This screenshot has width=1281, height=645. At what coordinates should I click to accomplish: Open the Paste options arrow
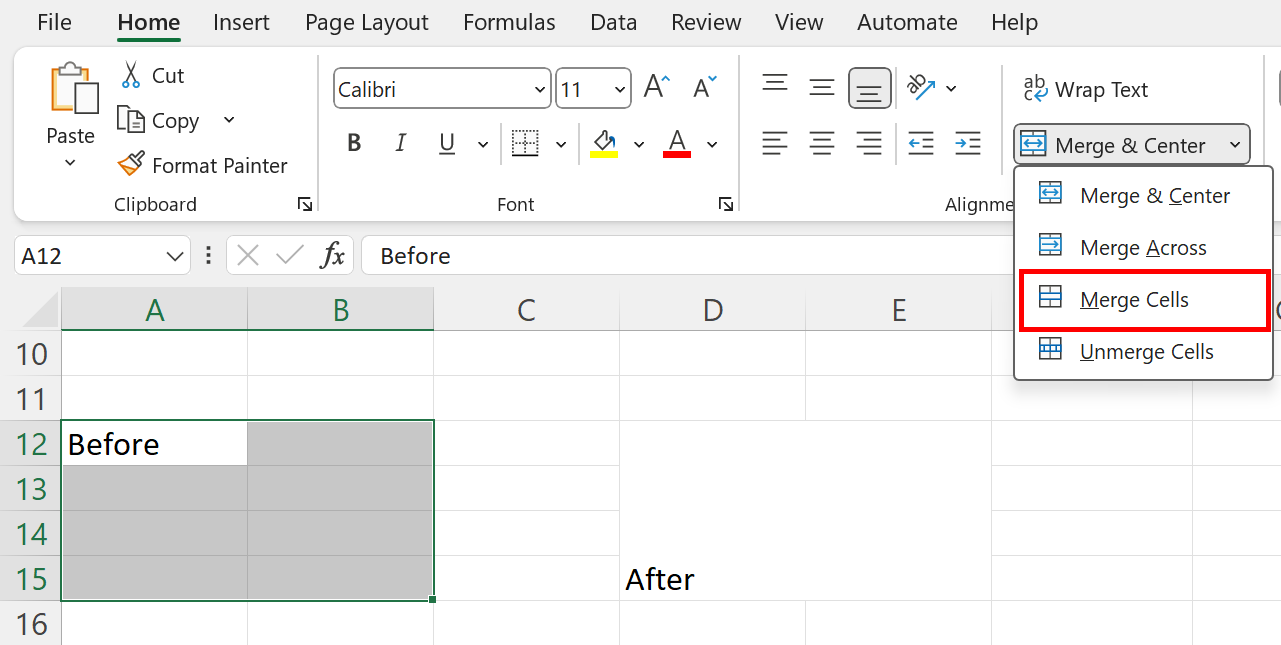pyautogui.click(x=70, y=161)
